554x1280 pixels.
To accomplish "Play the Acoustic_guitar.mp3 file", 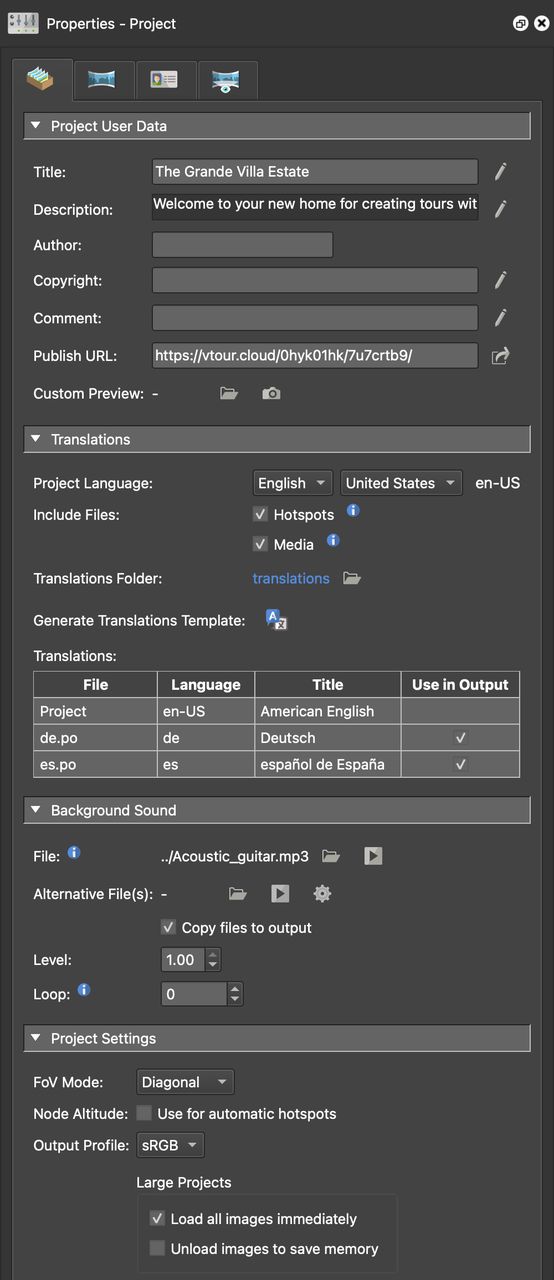I will coord(373,856).
